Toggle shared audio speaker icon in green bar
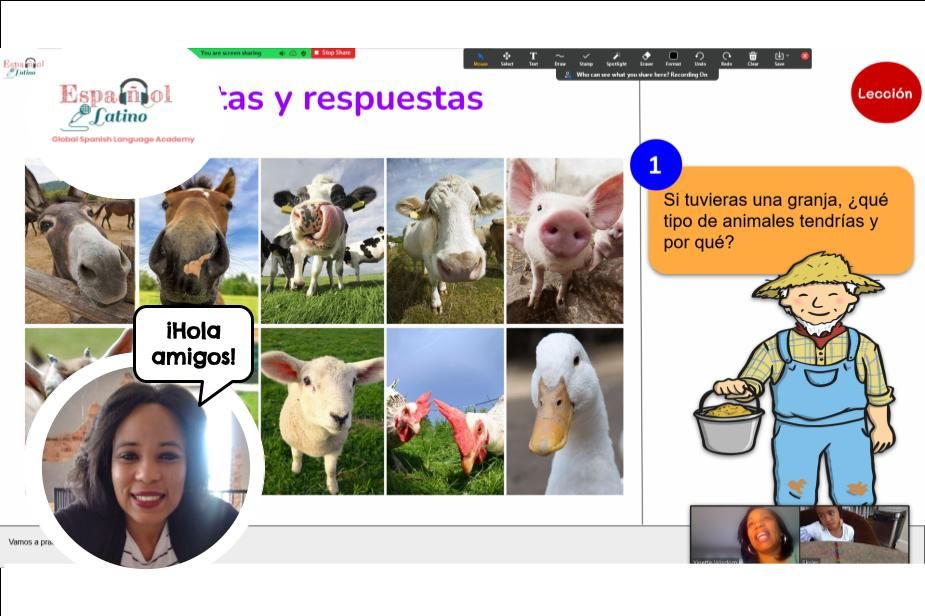 click(281, 53)
